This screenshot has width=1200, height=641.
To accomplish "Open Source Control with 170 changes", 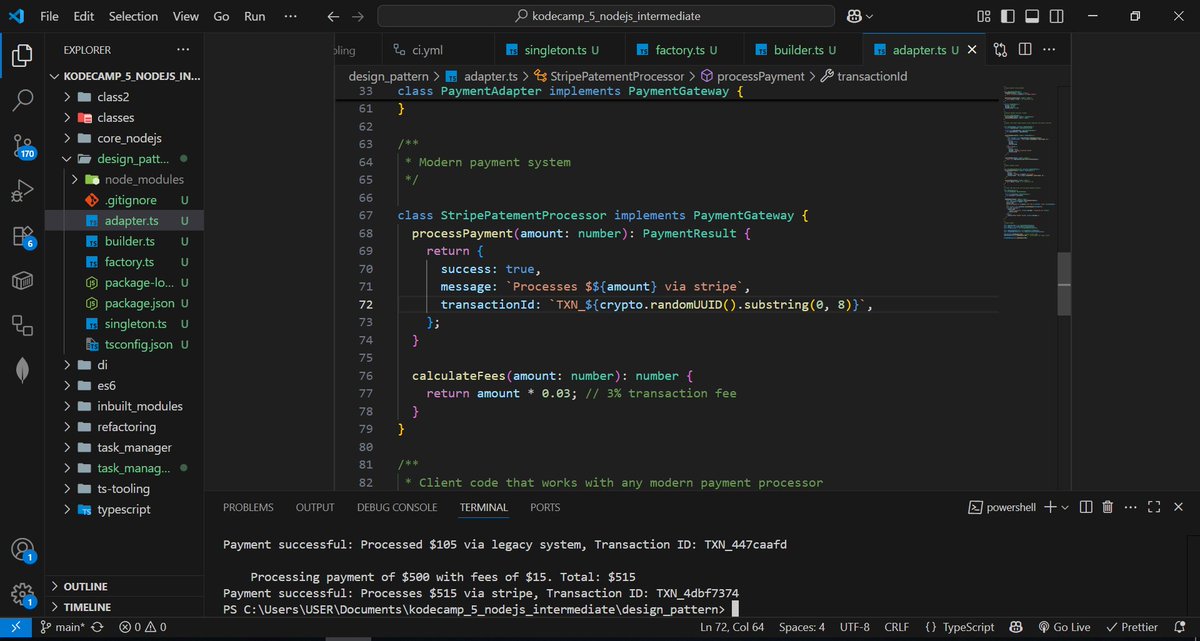I will click(22, 146).
